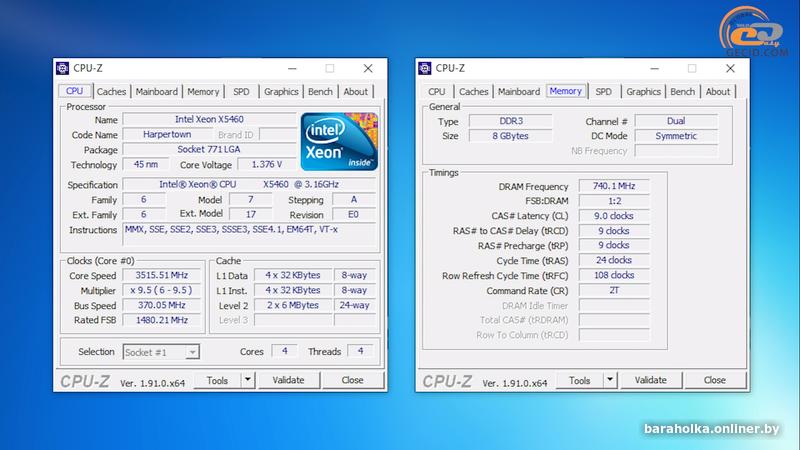800x450 pixels.
Task: Click the DRAM Frequency value 740.1 MHz
Action: coord(614,186)
